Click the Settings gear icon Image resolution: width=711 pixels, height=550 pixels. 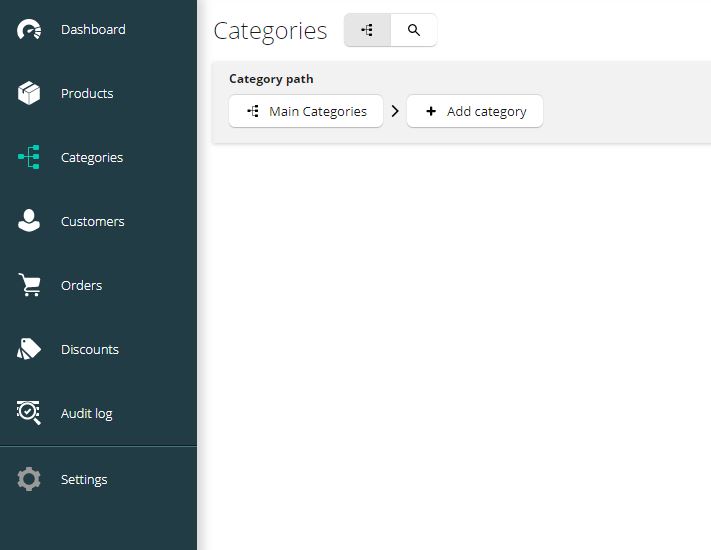pos(29,479)
